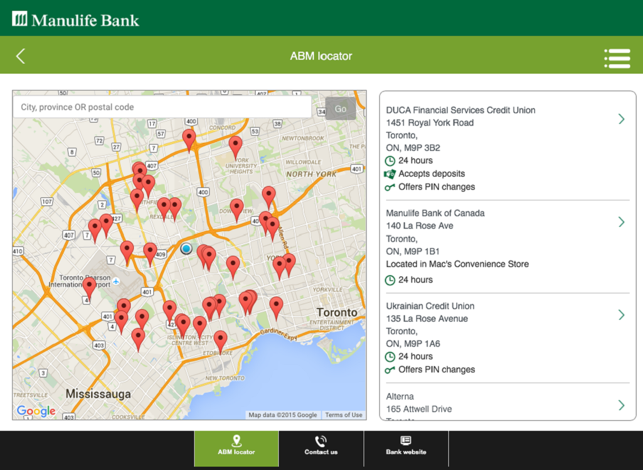Open the Terms of Use map link
This screenshot has width=643, height=470.
point(344,415)
